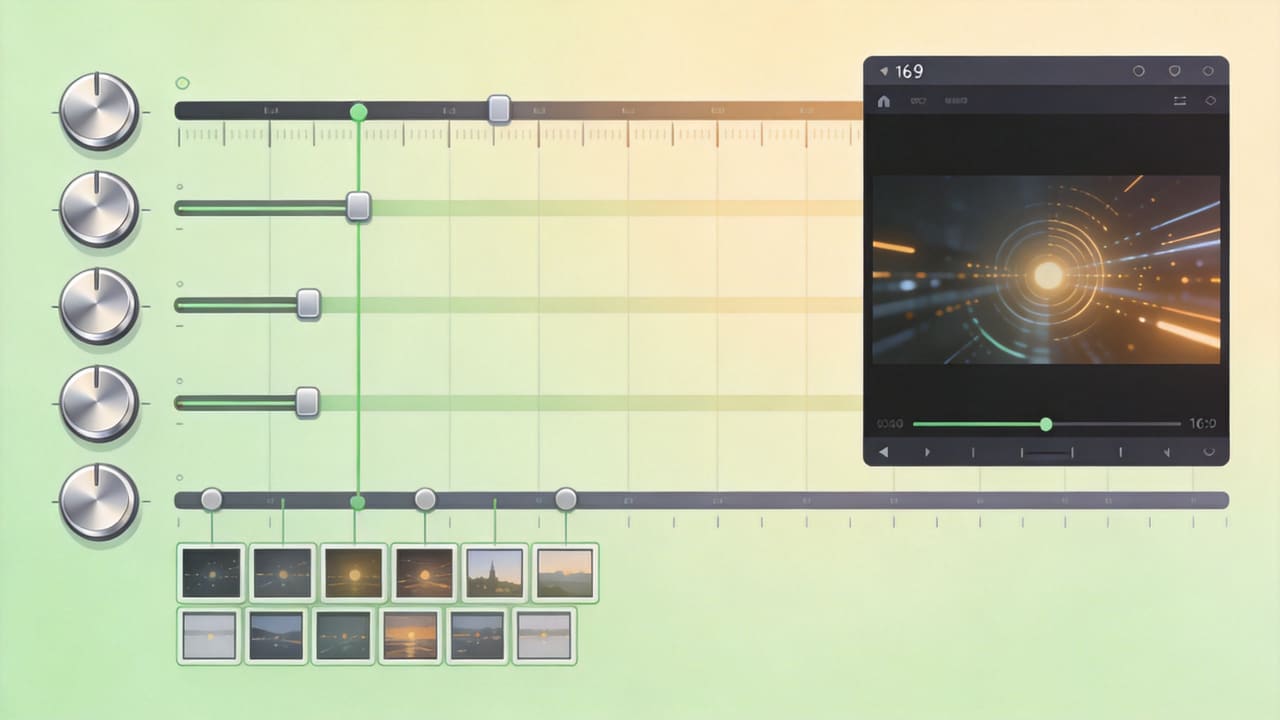Screen dimensions: 1280x720
Task: Open the second top-row thumbnail with orange dot
Action: pos(282,573)
